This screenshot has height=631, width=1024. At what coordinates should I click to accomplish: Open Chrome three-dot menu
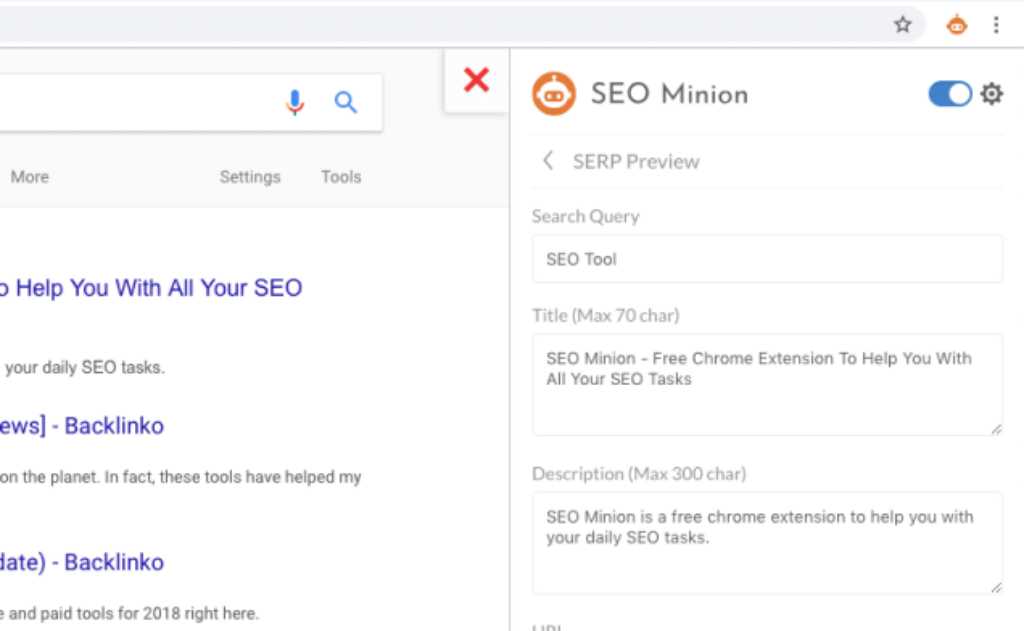[996, 25]
